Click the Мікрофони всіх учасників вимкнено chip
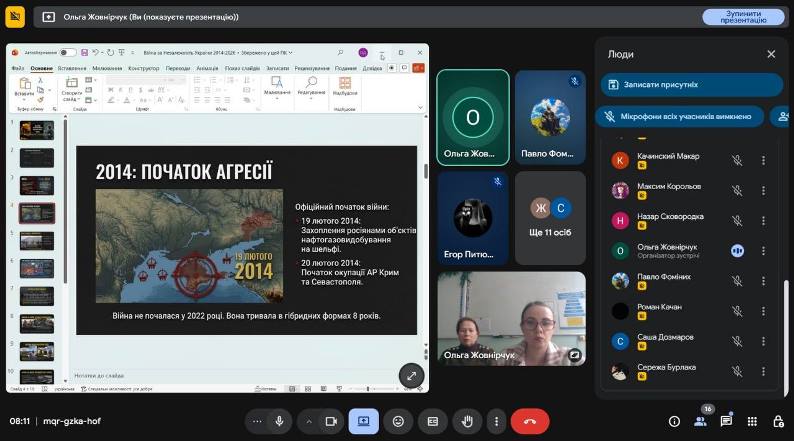Viewport: 794px width, 441px height. [x=680, y=116]
